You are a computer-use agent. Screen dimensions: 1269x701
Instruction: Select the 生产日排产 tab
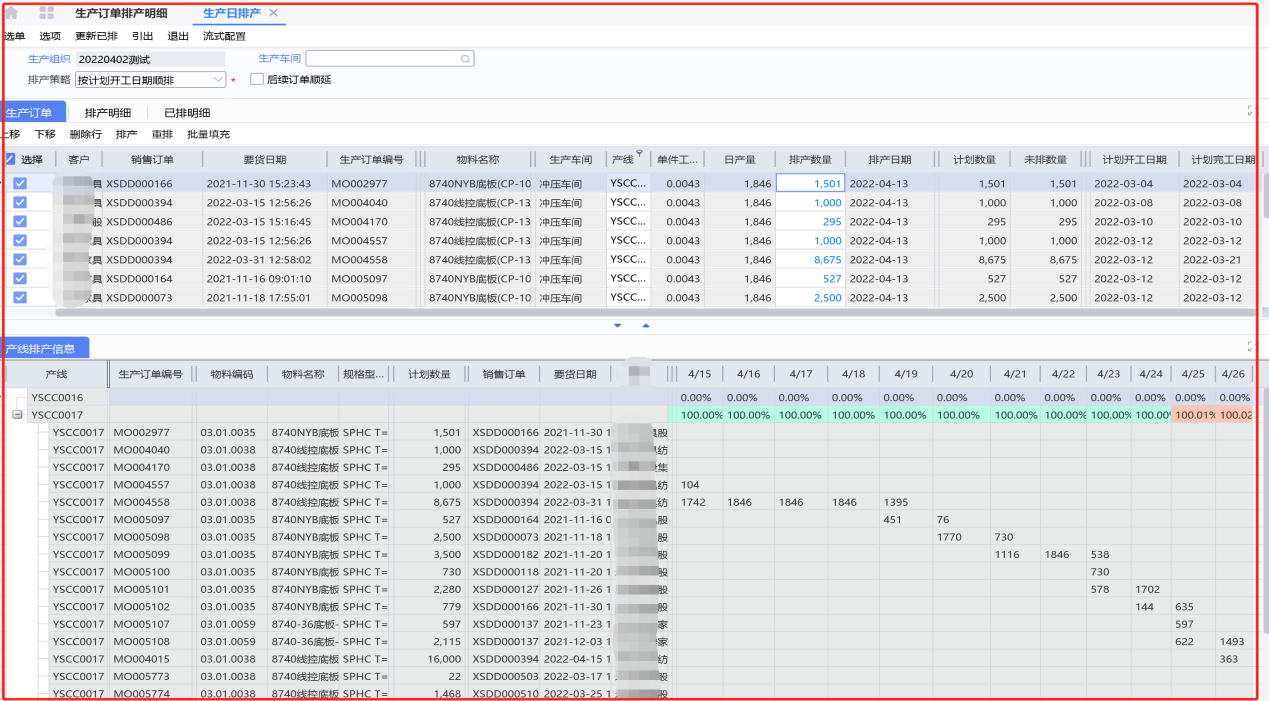tap(232, 13)
